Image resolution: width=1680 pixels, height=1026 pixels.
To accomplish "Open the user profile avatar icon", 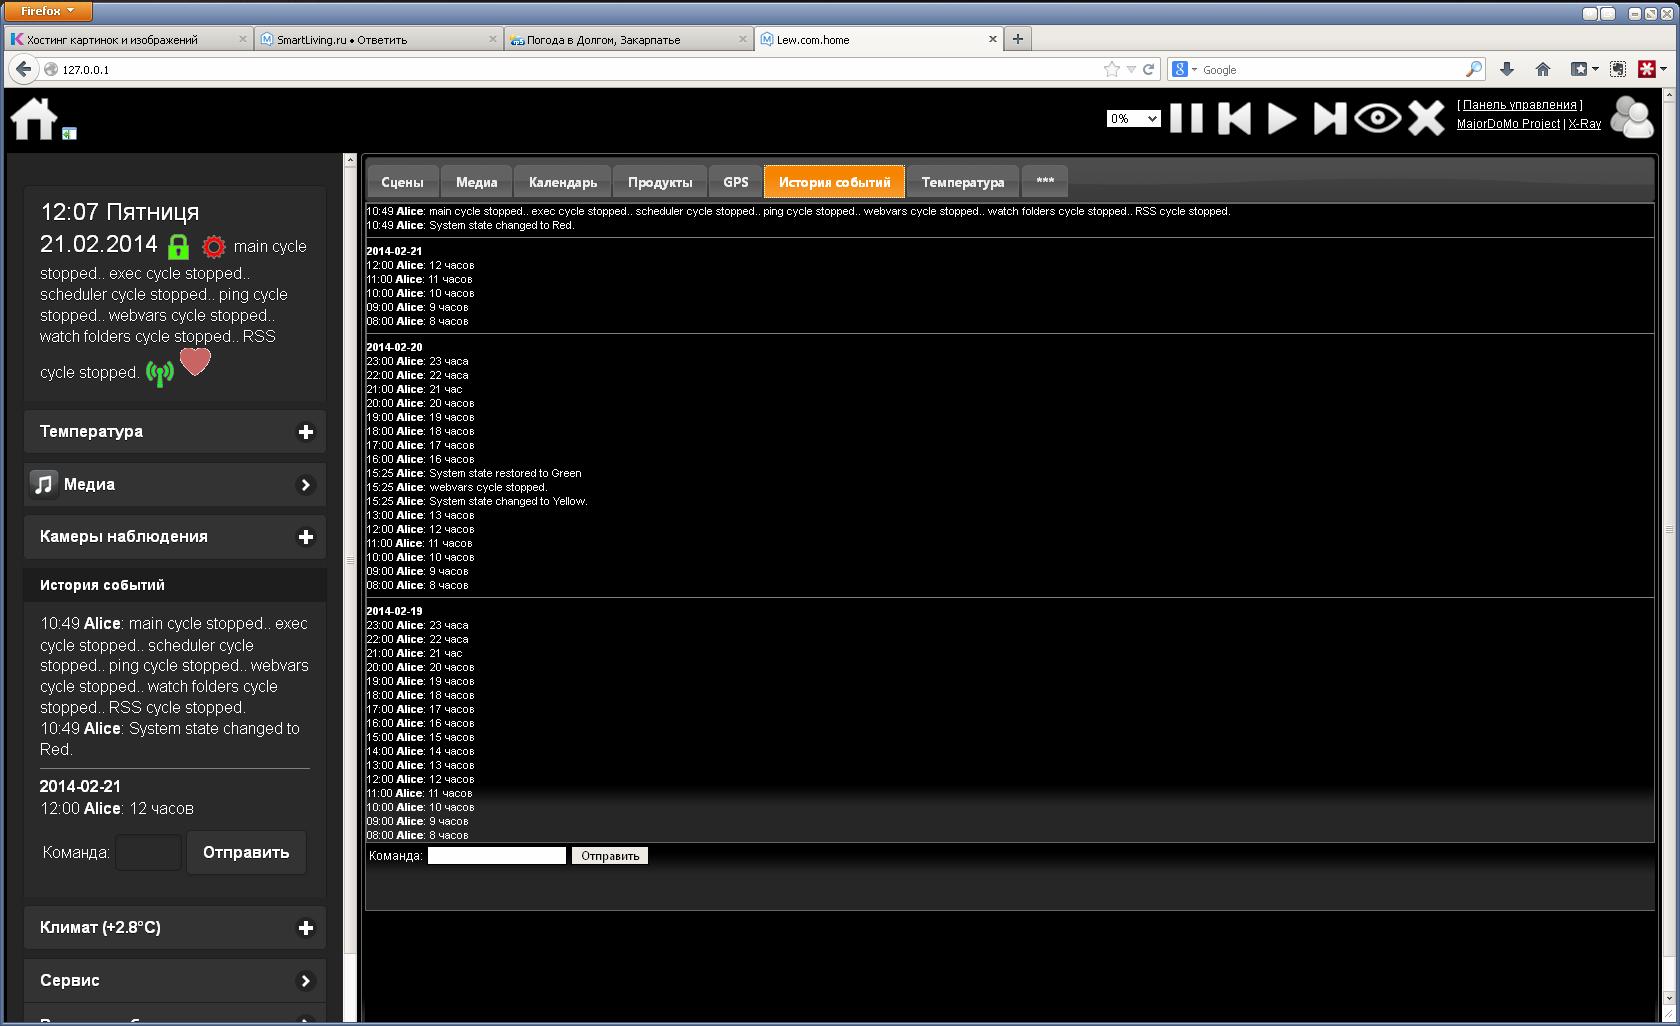I will coord(1632,117).
